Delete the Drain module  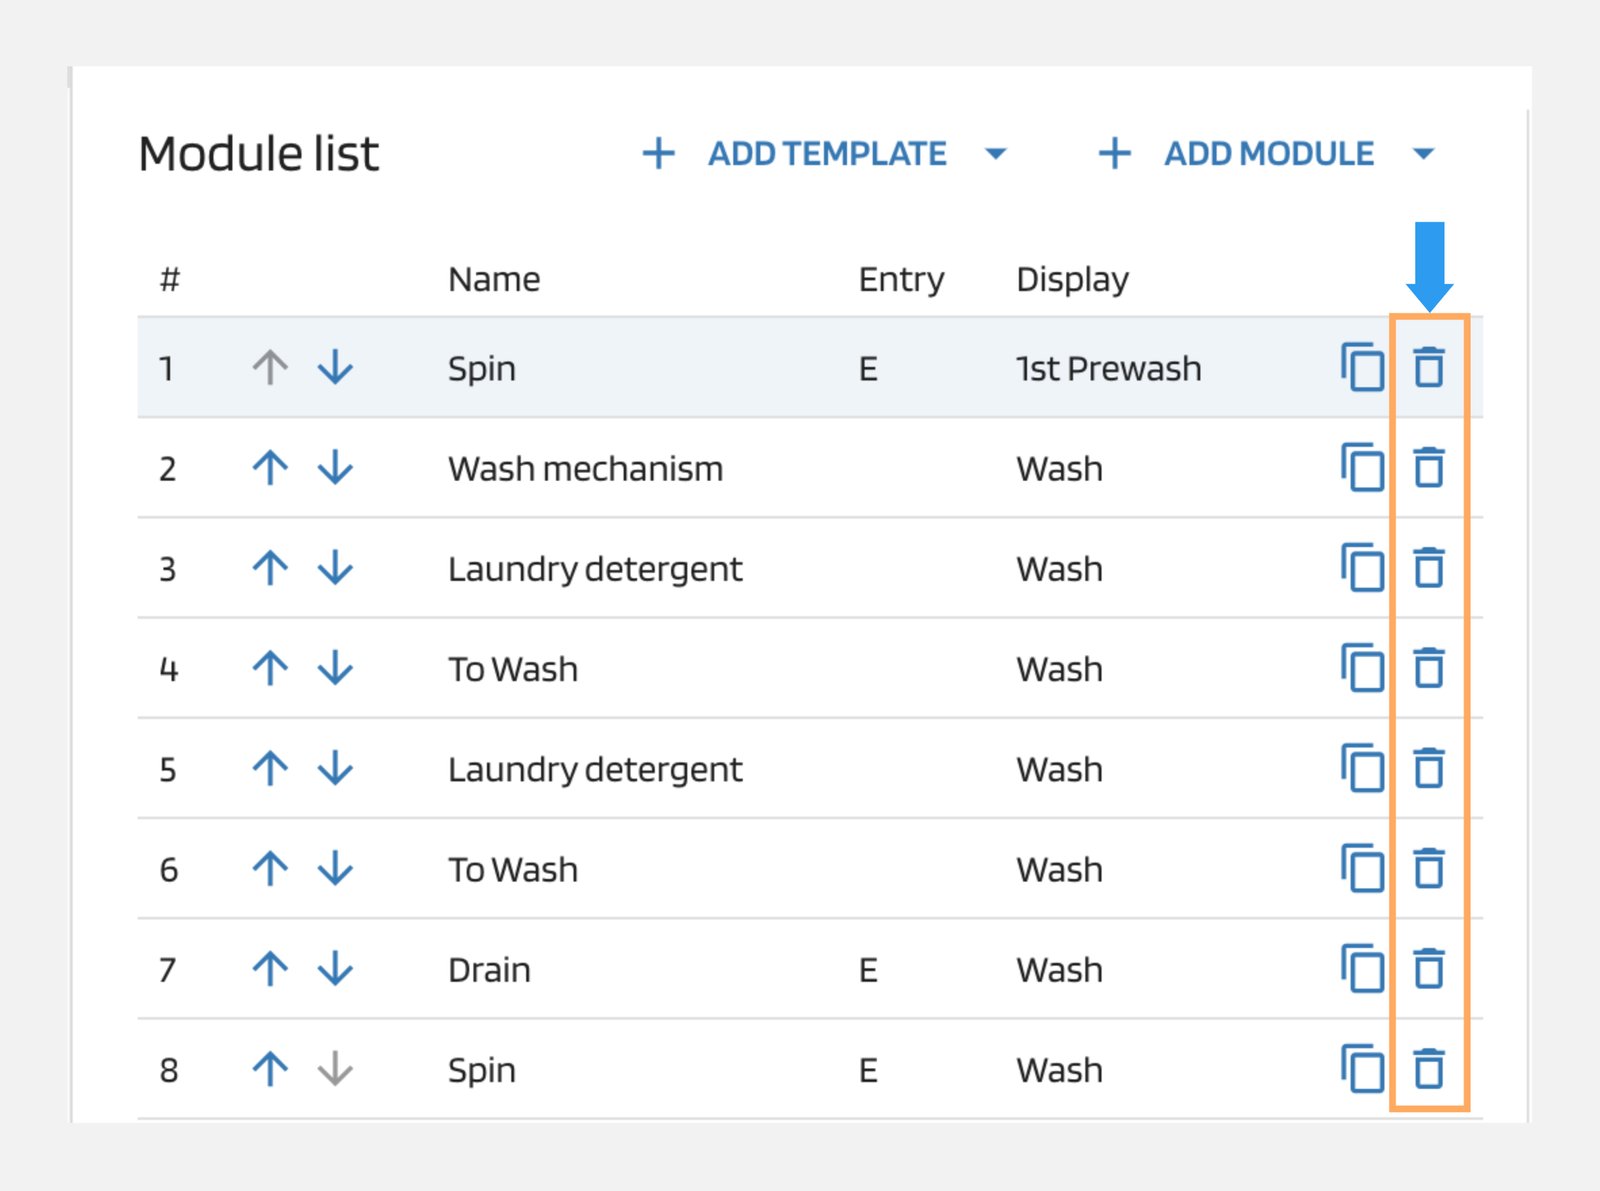point(1428,969)
